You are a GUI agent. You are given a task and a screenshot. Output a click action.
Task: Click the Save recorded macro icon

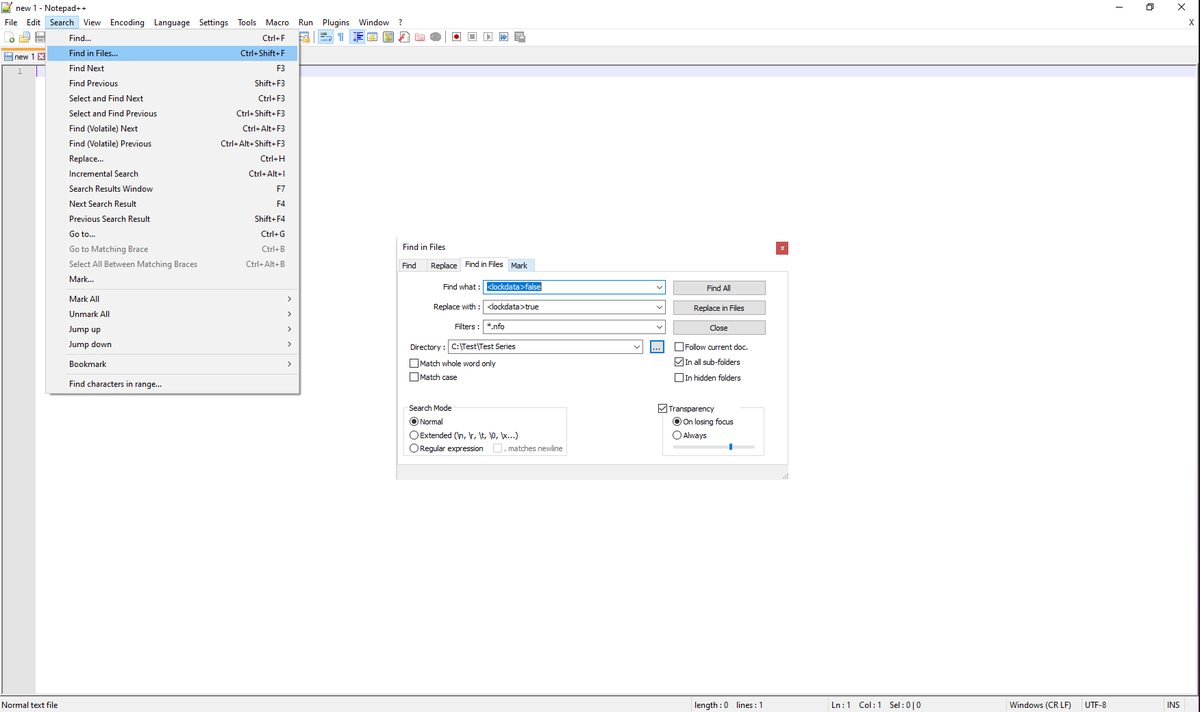520,37
